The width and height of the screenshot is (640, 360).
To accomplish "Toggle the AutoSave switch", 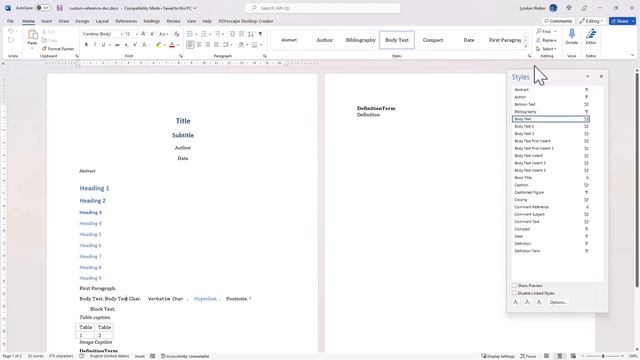I will [43, 8].
